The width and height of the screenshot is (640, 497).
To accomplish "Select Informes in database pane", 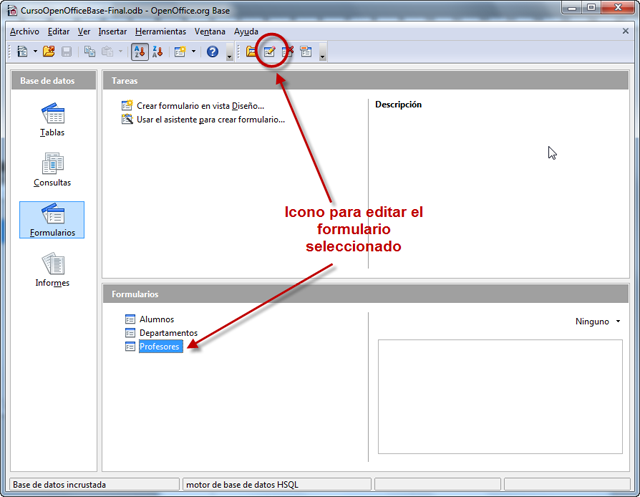I will [x=52, y=270].
